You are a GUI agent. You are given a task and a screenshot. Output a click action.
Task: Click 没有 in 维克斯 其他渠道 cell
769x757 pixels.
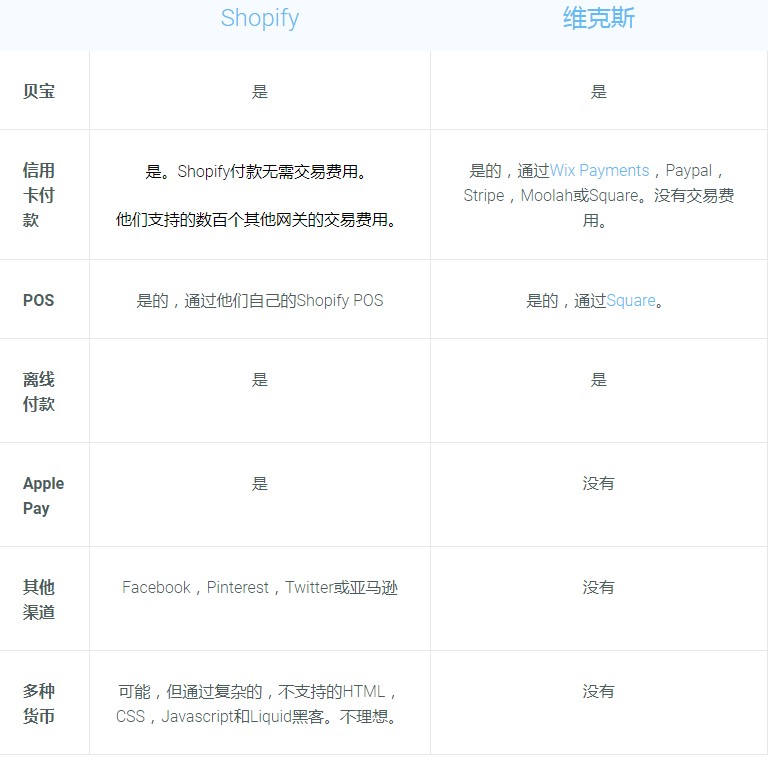[x=598, y=587]
